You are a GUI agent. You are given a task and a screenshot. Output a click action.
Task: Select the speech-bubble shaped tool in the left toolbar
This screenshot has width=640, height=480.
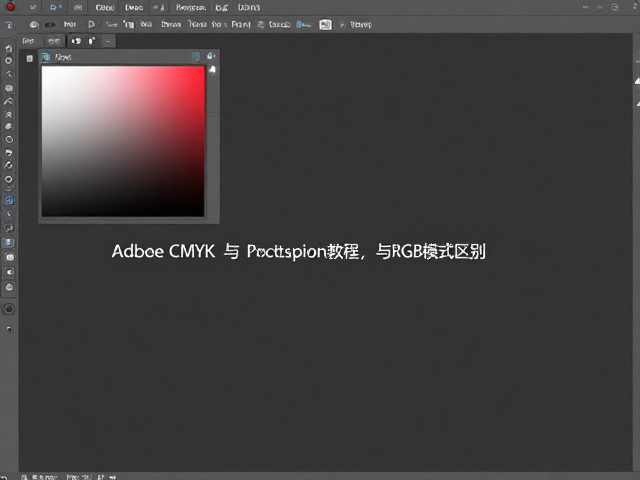pyautogui.click(x=9, y=88)
